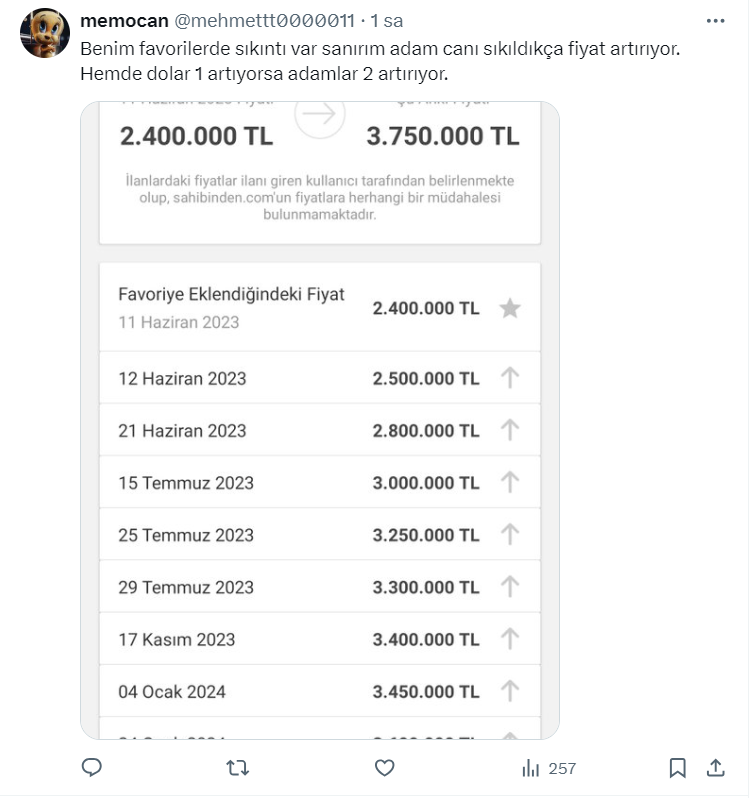Screen dimensions: 754x798
Task: Bookmark this tweet
Action: tap(677, 768)
